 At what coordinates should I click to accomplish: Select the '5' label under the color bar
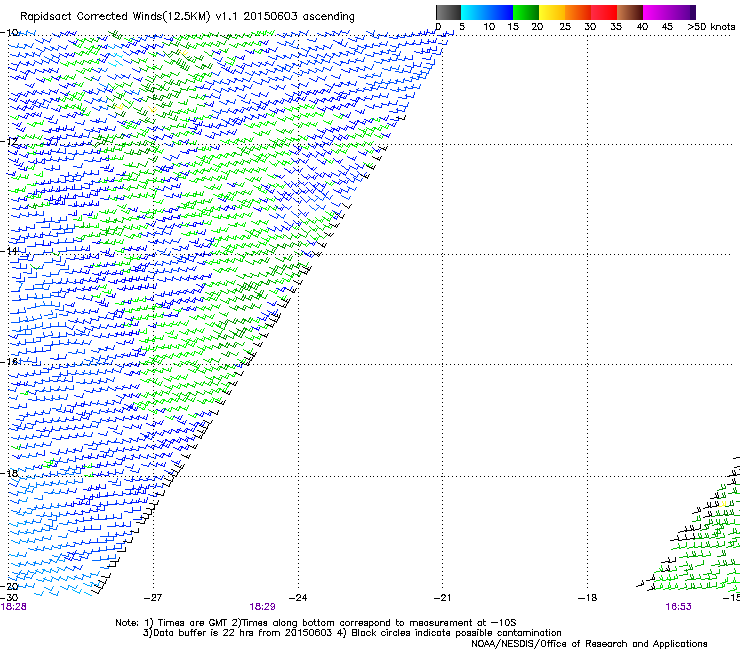pyautogui.click(x=462, y=27)
